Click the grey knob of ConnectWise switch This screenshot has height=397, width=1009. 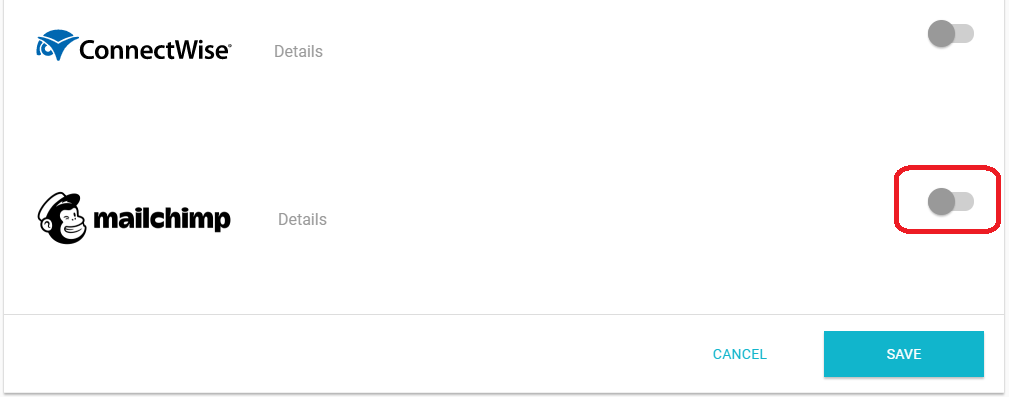[x=941, y=33]
